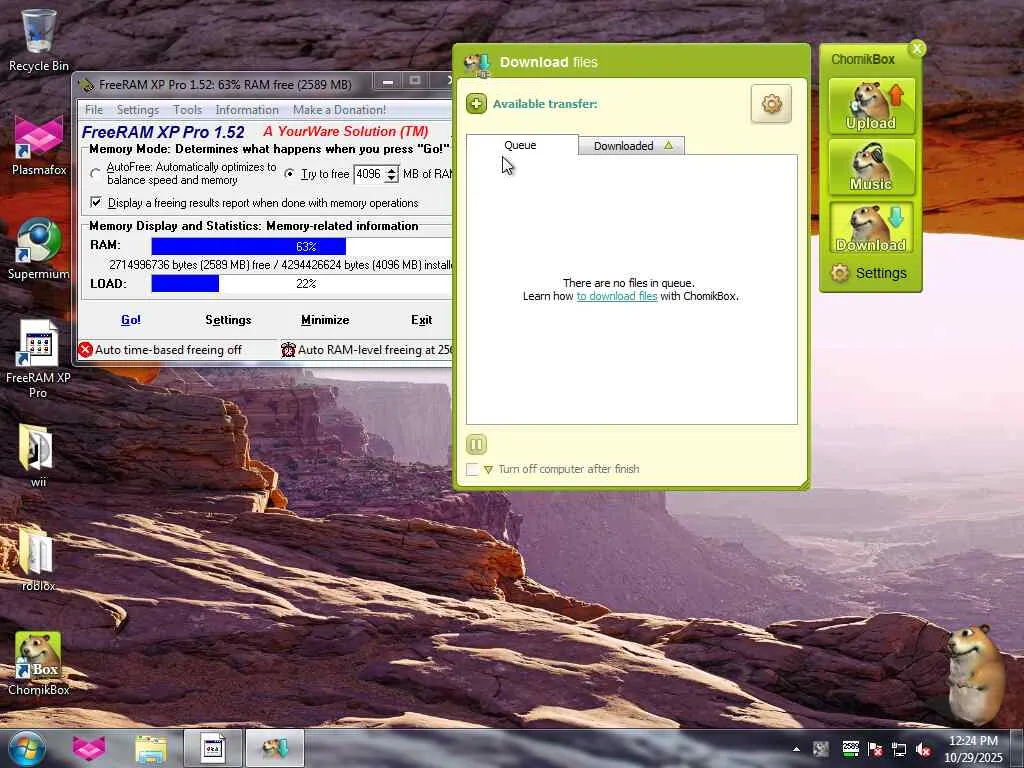Click the FreeRAM XP Pro title bar icon
Image resolution: width=1024 pixels, height=768 pixels.
click(86, 84)
